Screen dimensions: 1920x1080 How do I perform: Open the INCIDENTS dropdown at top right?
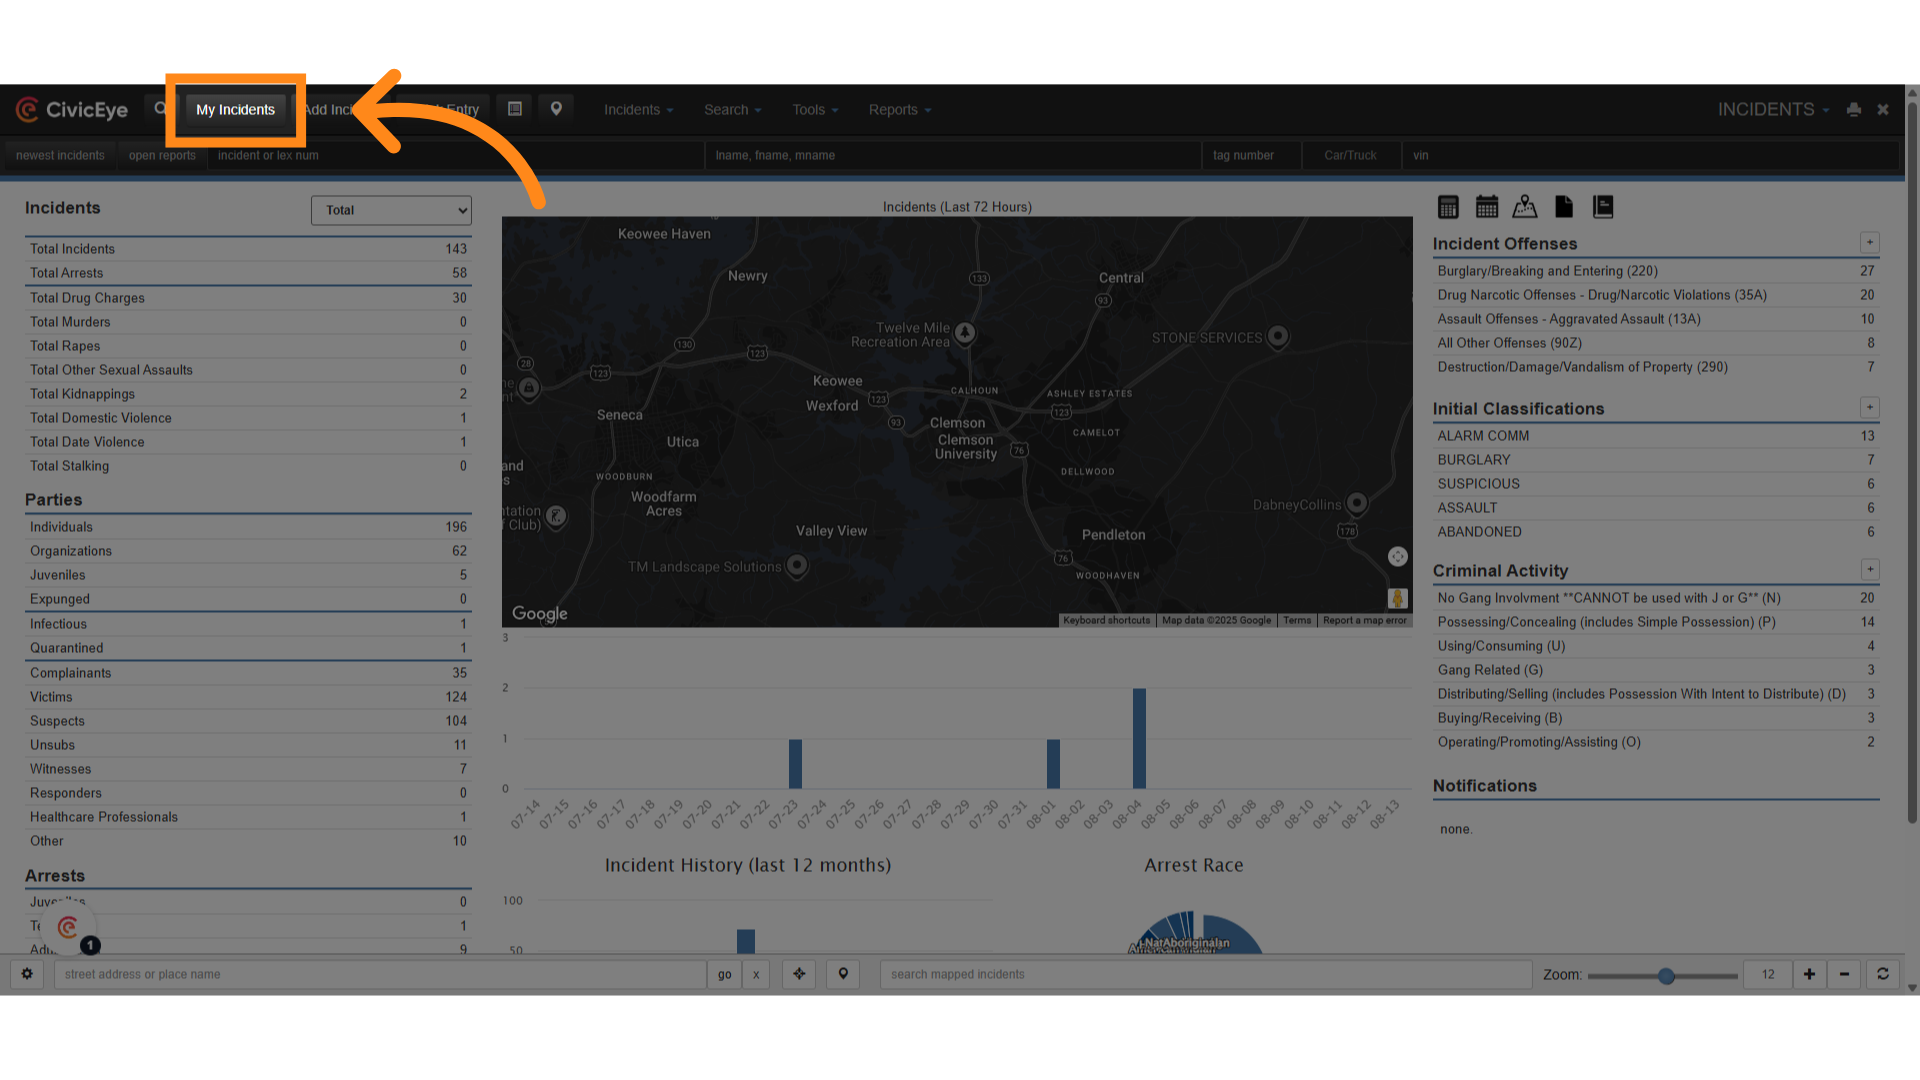point(1773,110)
